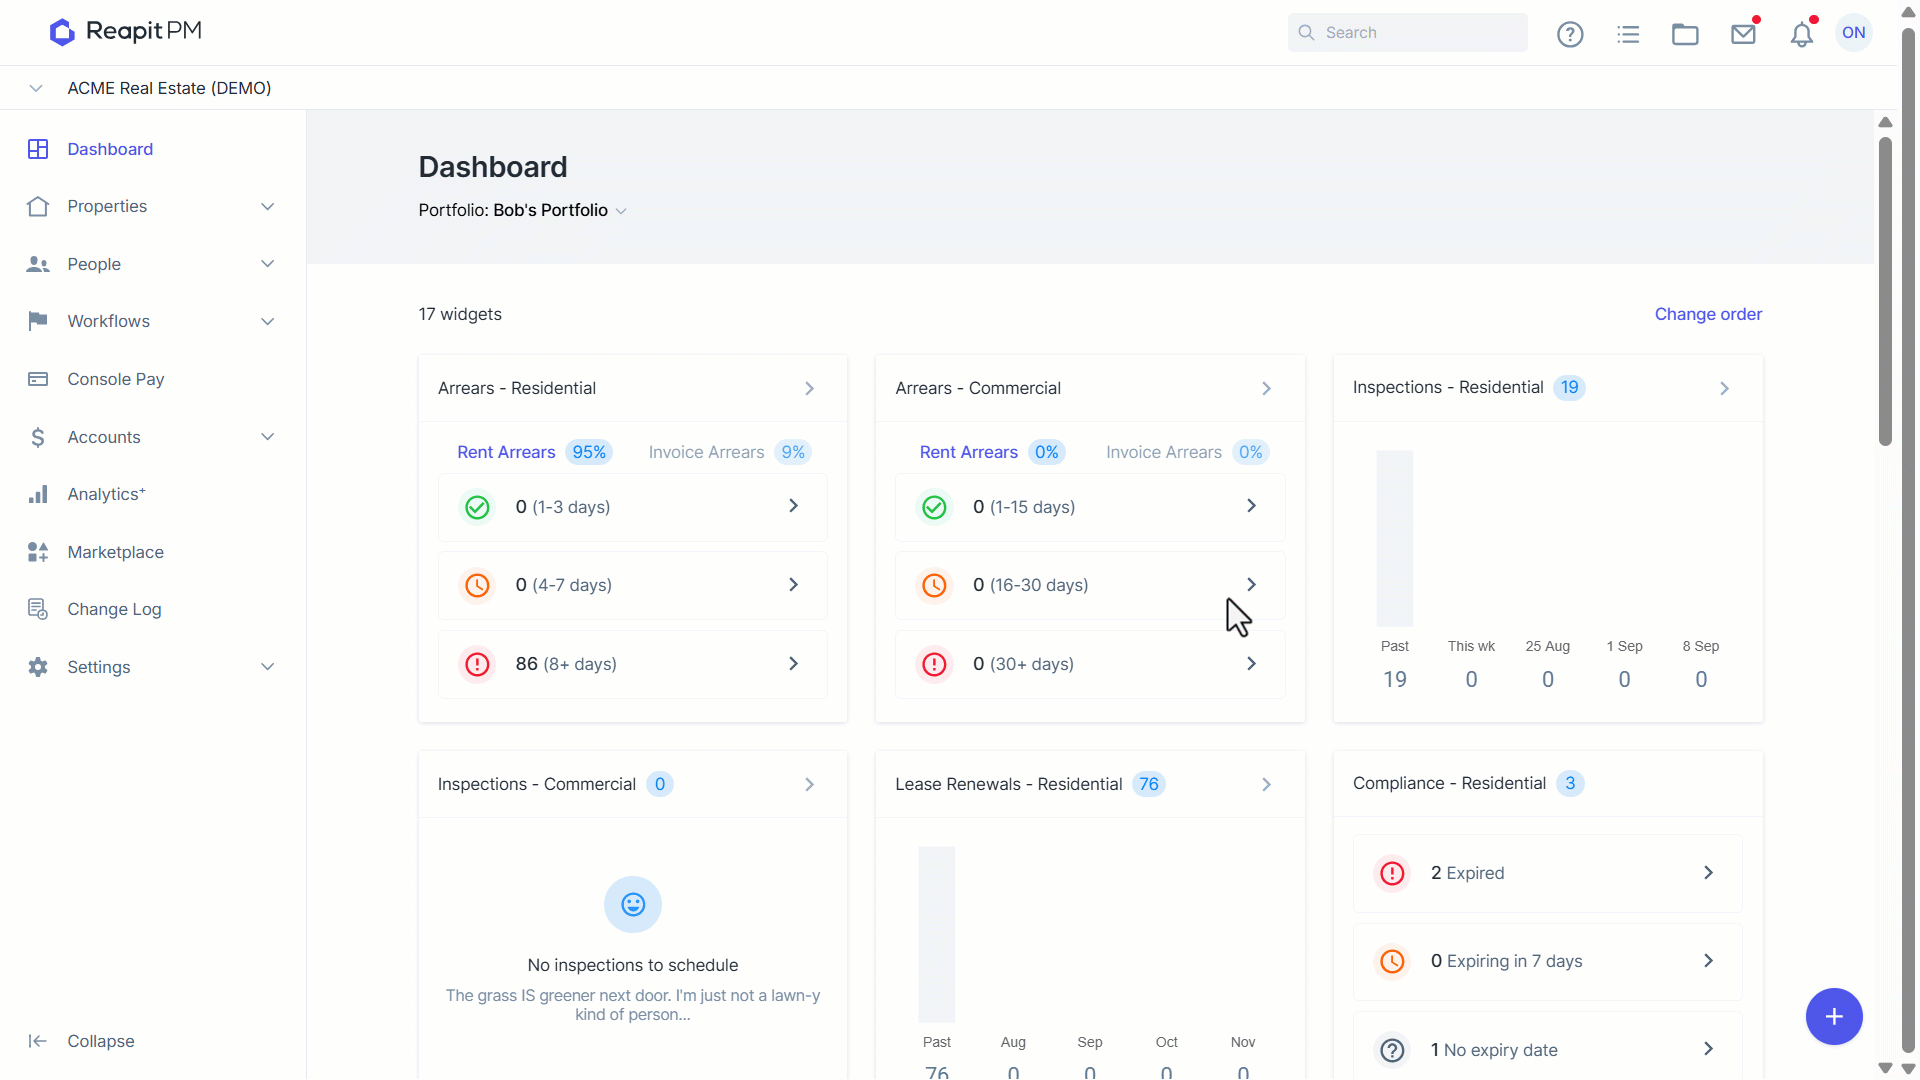Click the Past bar in Inspections chart
Image resolution: width=1920 pixels, height=1080 pixels.
coord(1394,538)
